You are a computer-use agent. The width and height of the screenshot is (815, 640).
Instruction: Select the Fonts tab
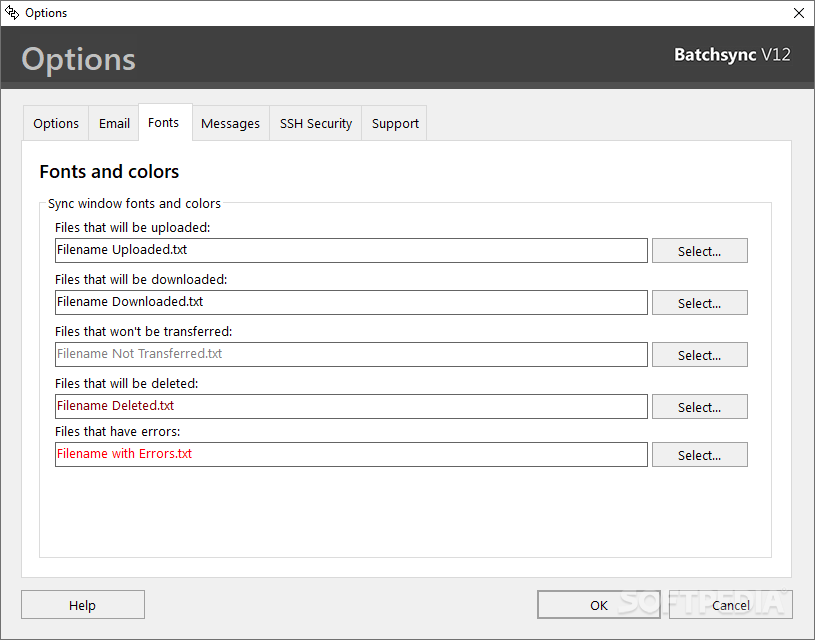165,122
